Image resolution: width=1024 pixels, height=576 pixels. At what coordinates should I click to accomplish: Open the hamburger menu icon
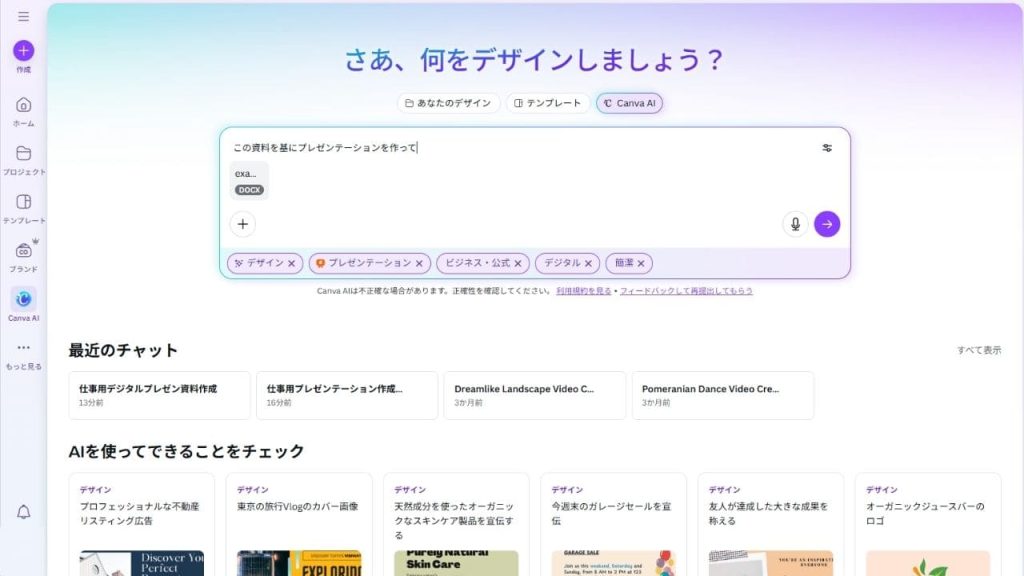click(23, 17)
